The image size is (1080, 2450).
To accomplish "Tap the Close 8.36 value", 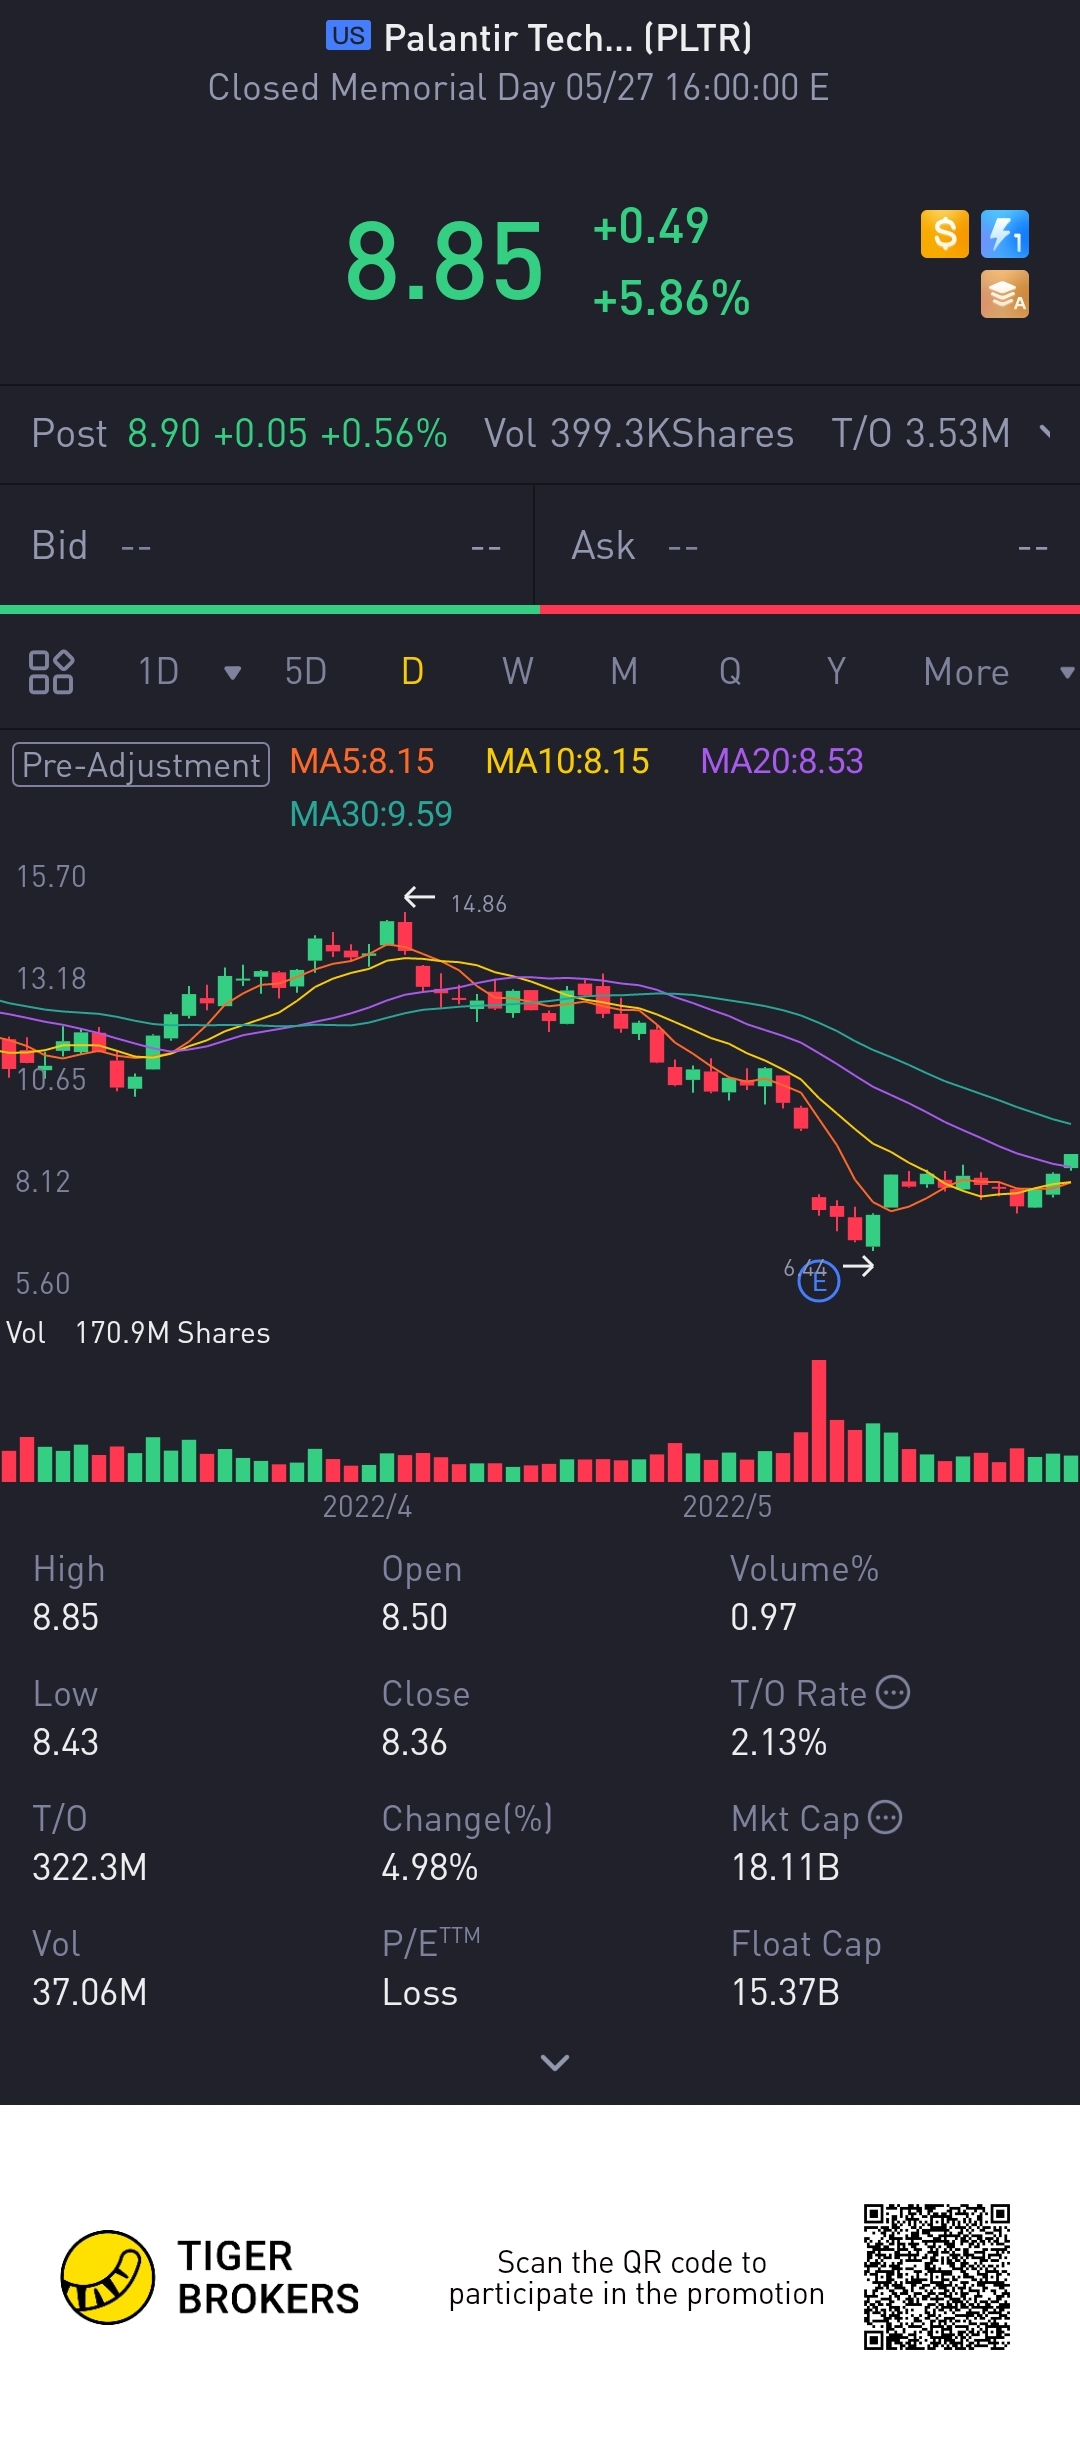I will (x=414, y=1742).
